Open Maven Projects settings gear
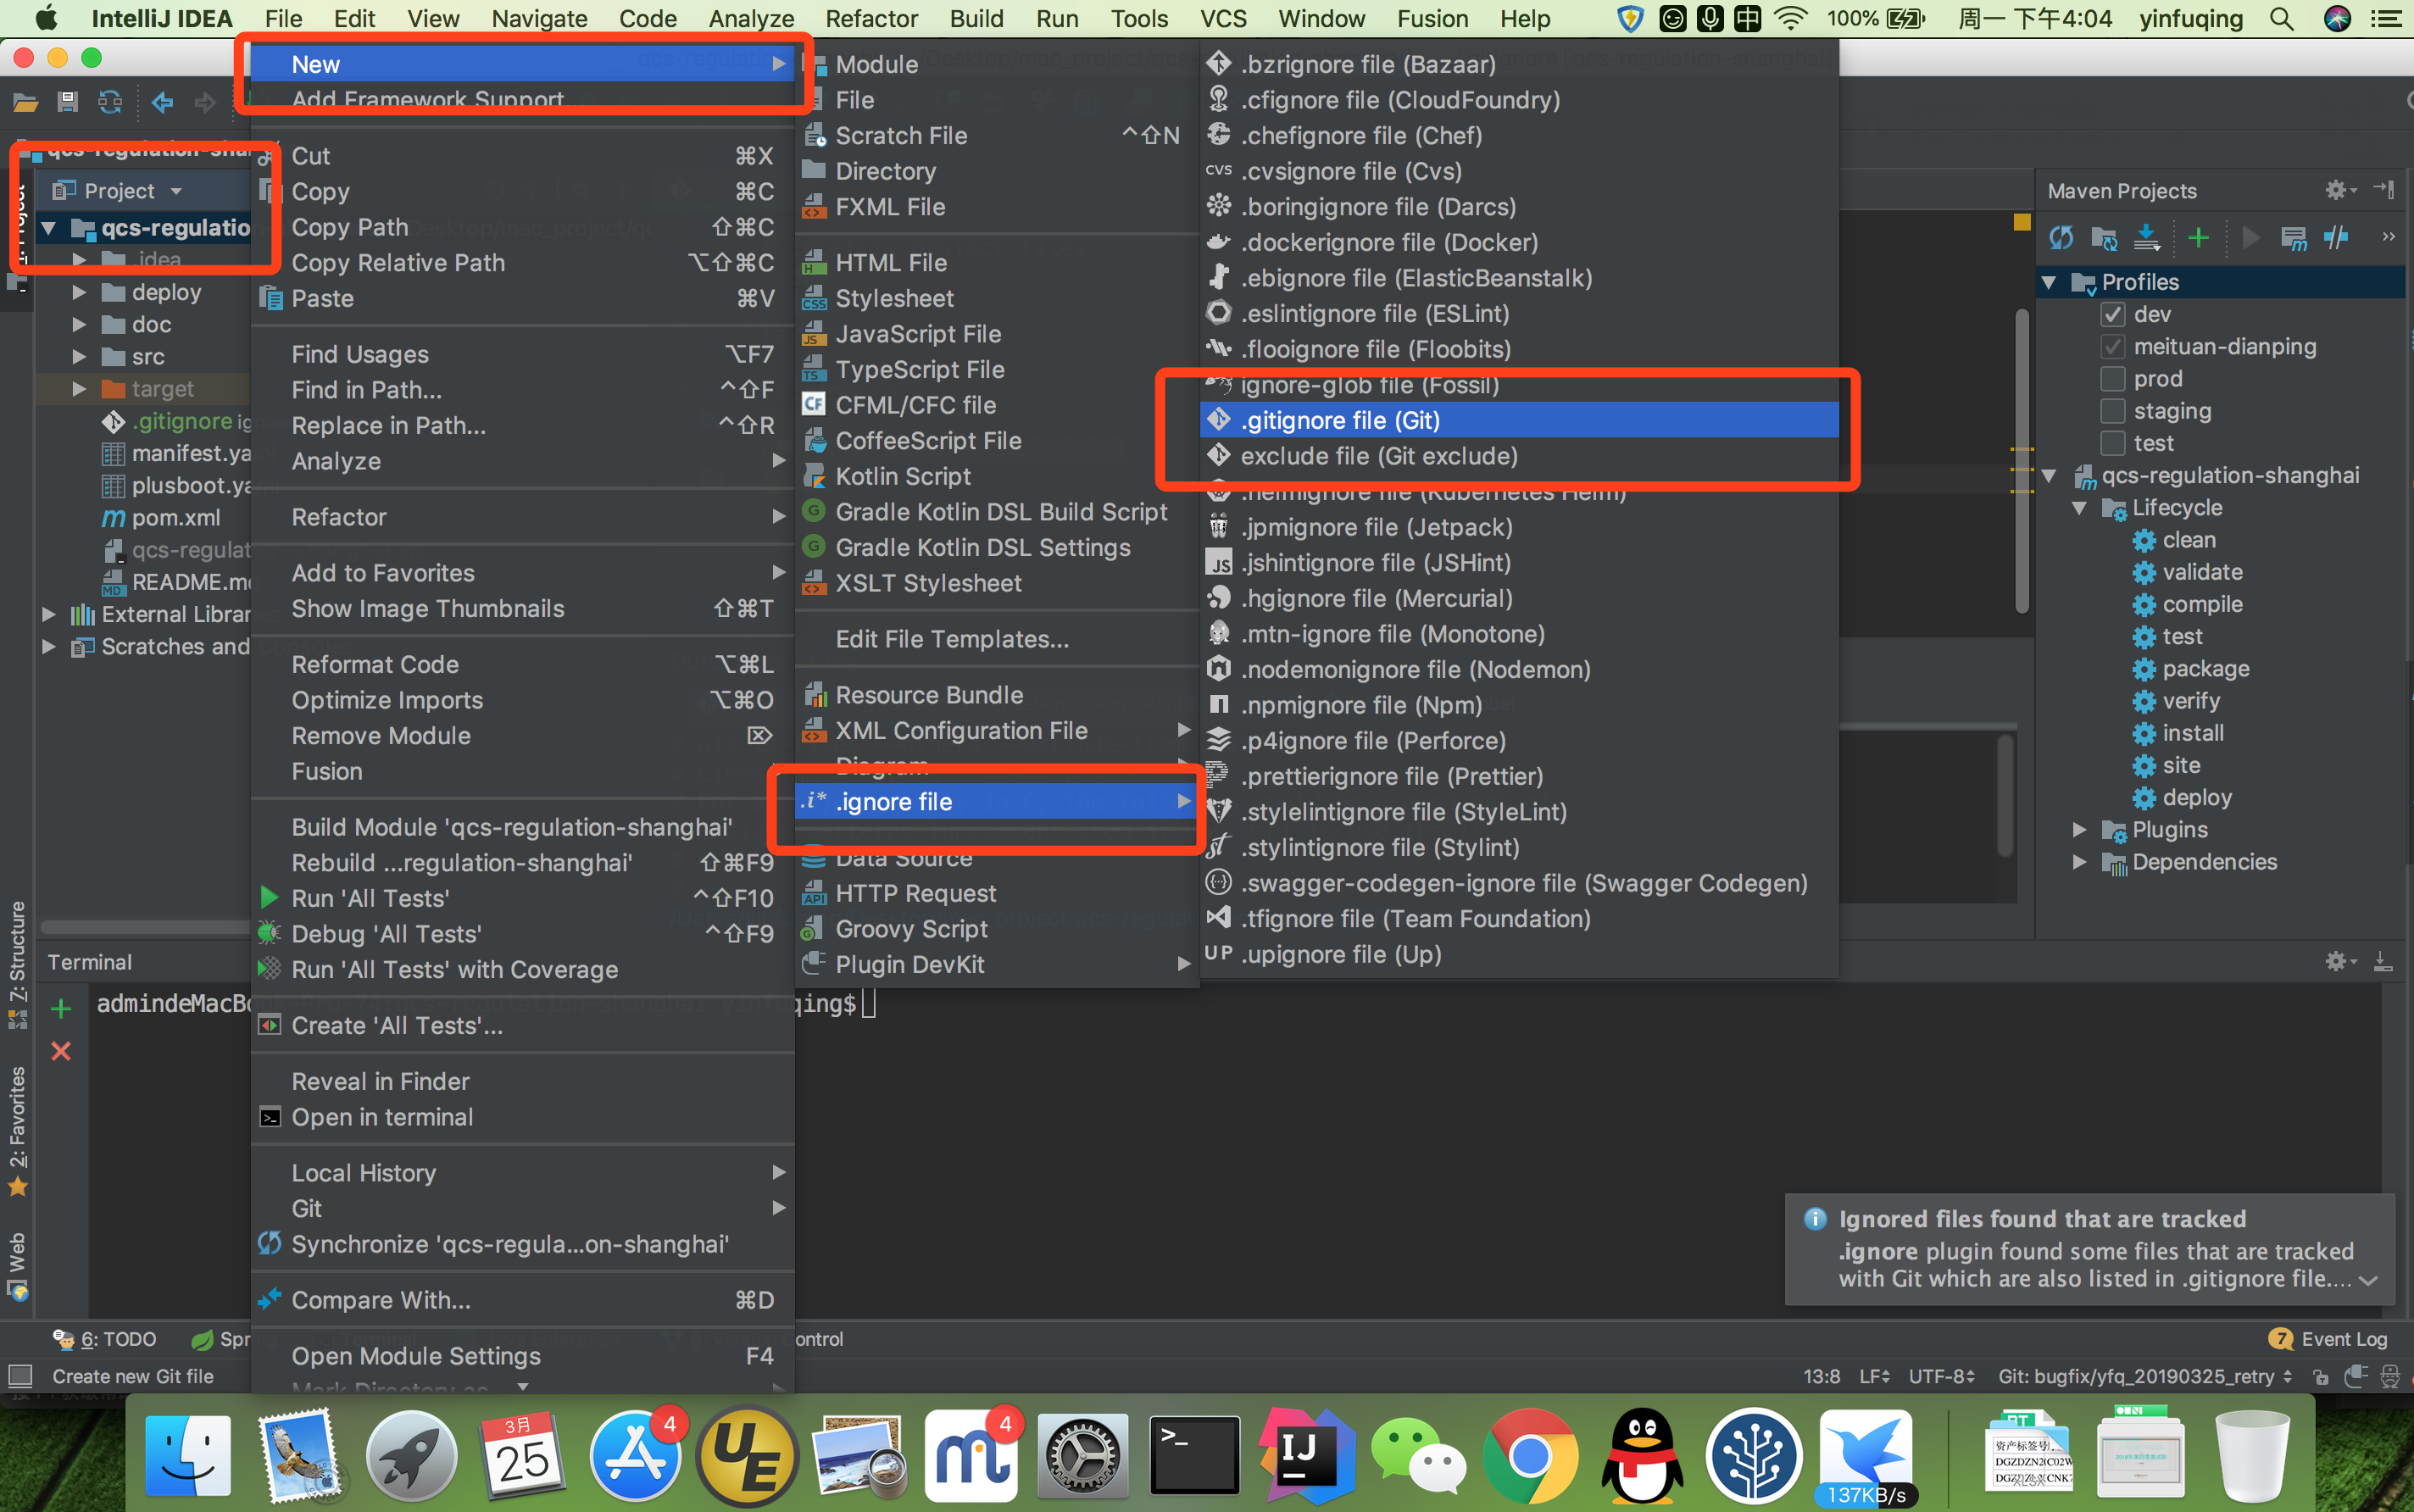Image resolution: width=2414 pixels, height=1512 pixels. [x=2339, y=190]
